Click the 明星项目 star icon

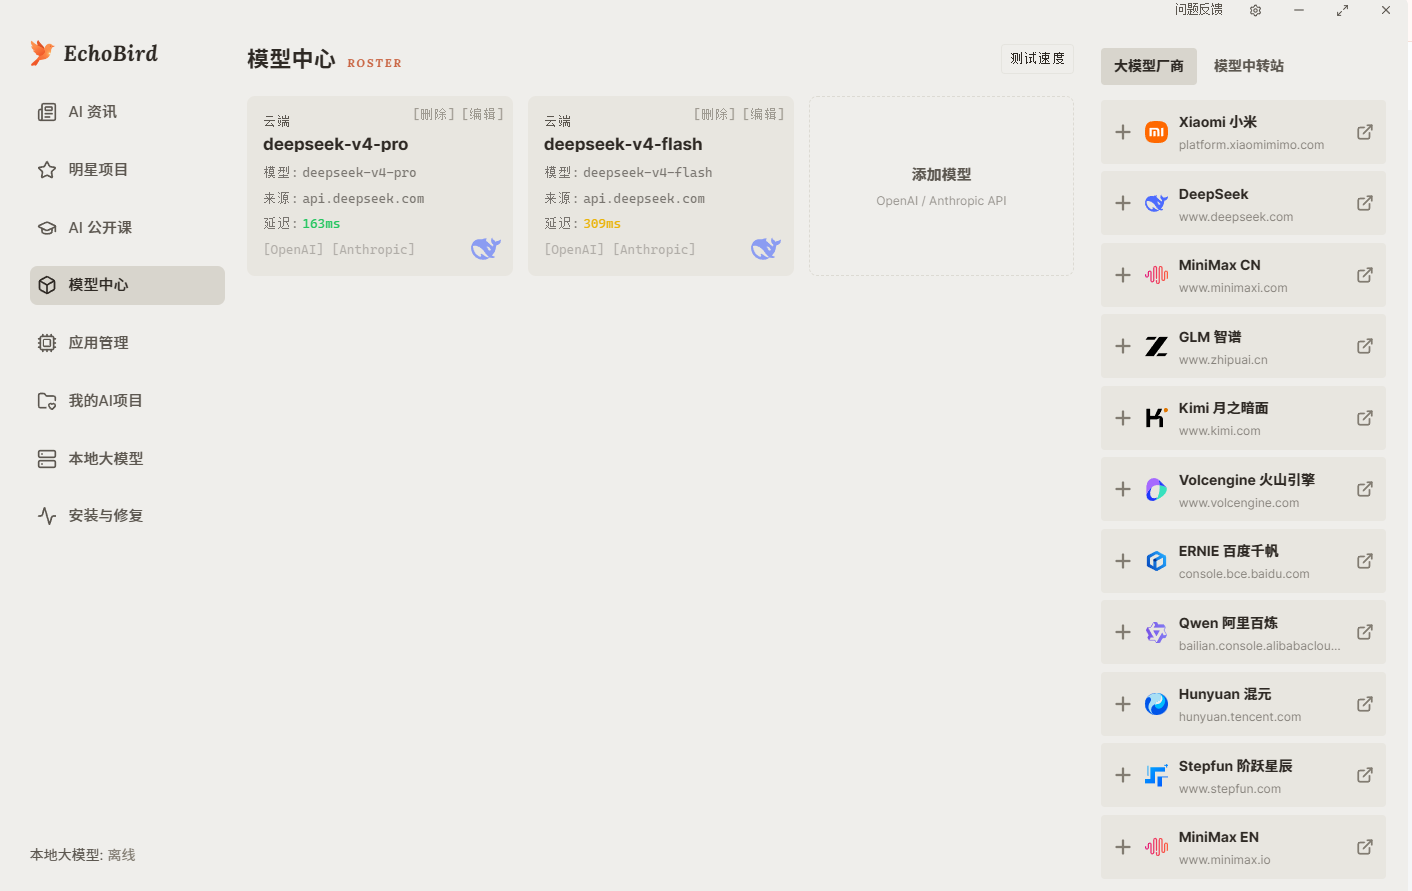tap(47, 170)
